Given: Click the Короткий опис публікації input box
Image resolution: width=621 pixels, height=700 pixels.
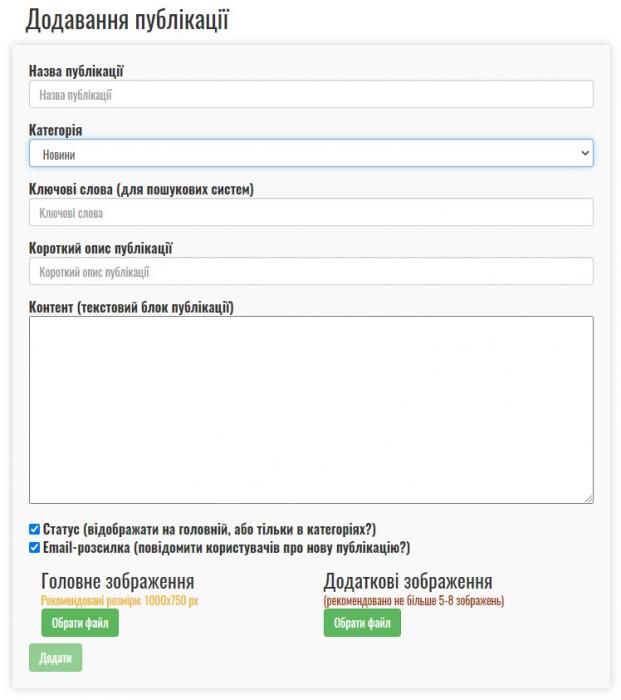Looking at the screenshot, I should click(311, 271).
